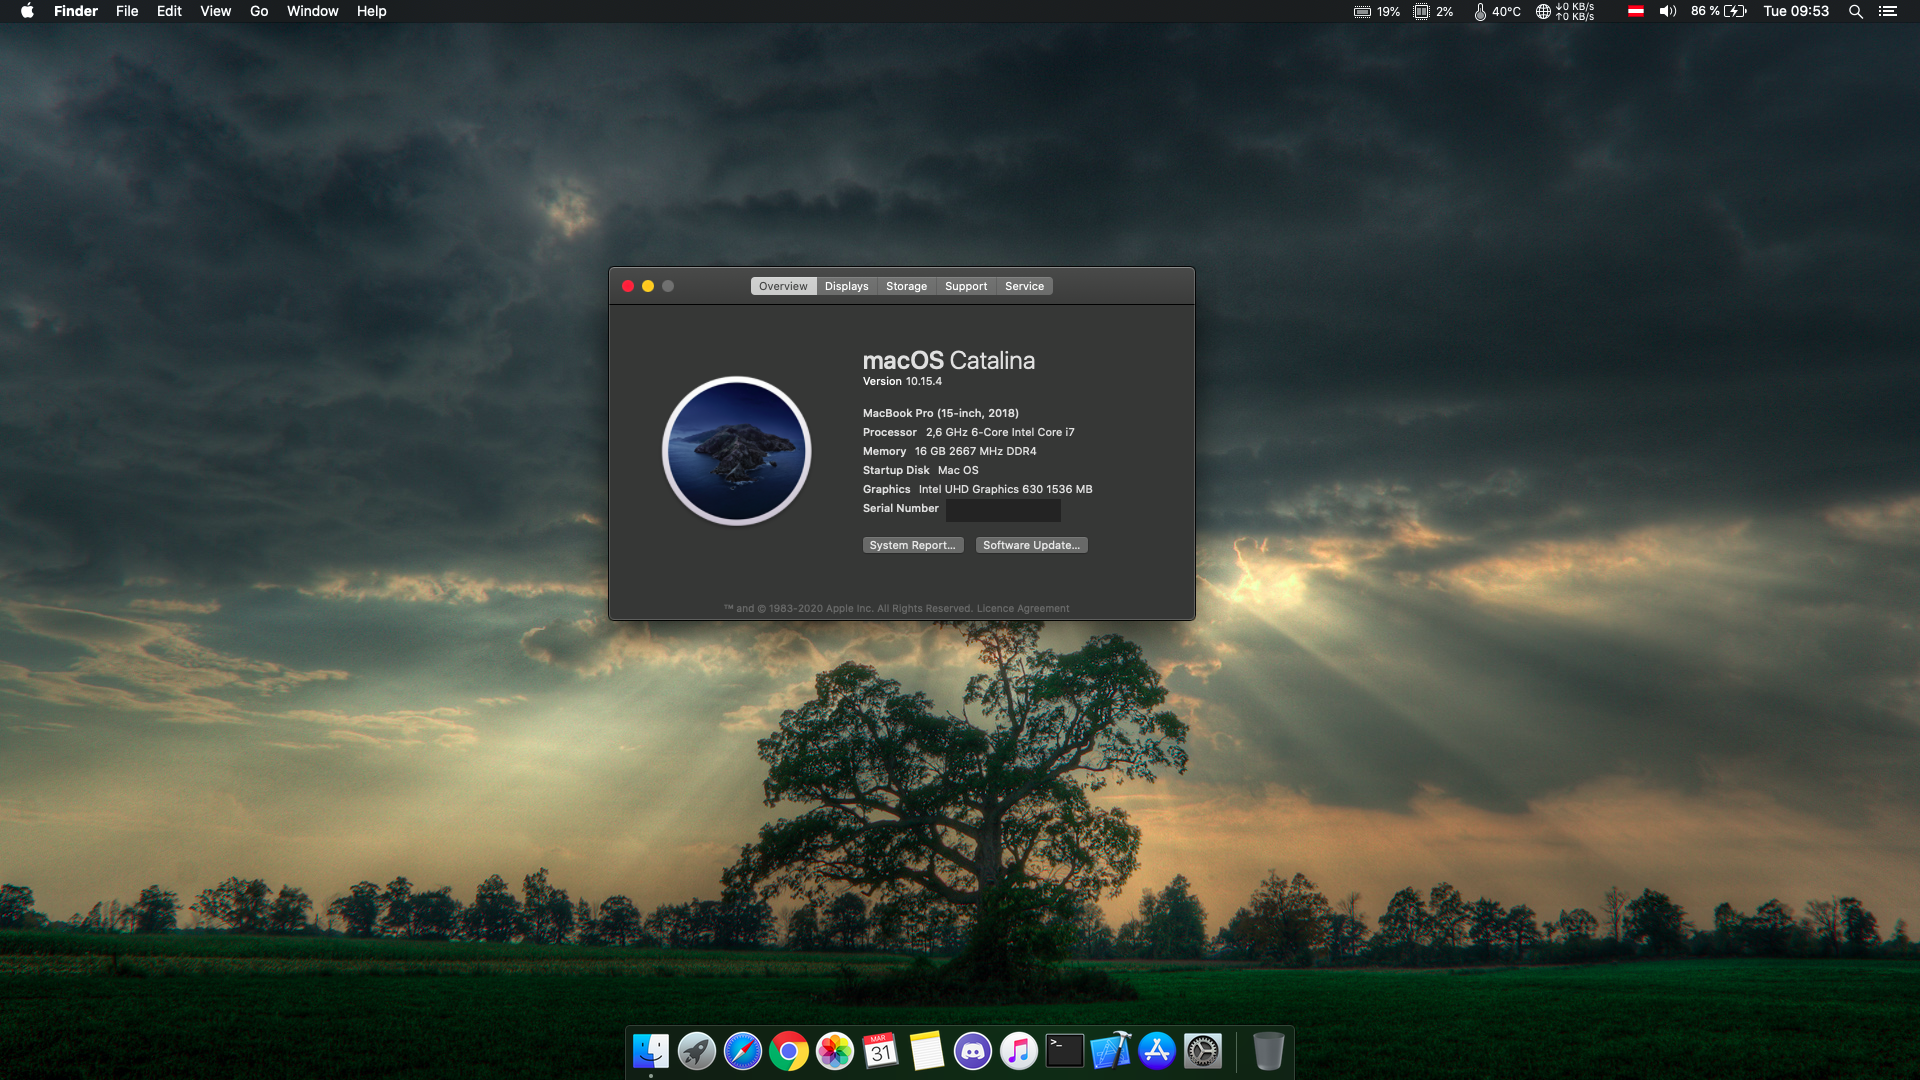Click the System Report button
The image size is (1920, 1080).
(913, 545)
